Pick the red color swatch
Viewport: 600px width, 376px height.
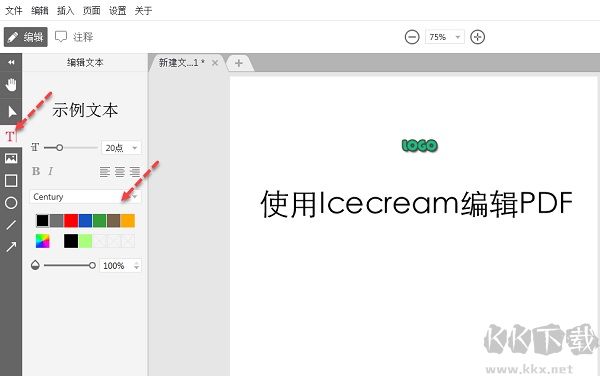point(71,221)
